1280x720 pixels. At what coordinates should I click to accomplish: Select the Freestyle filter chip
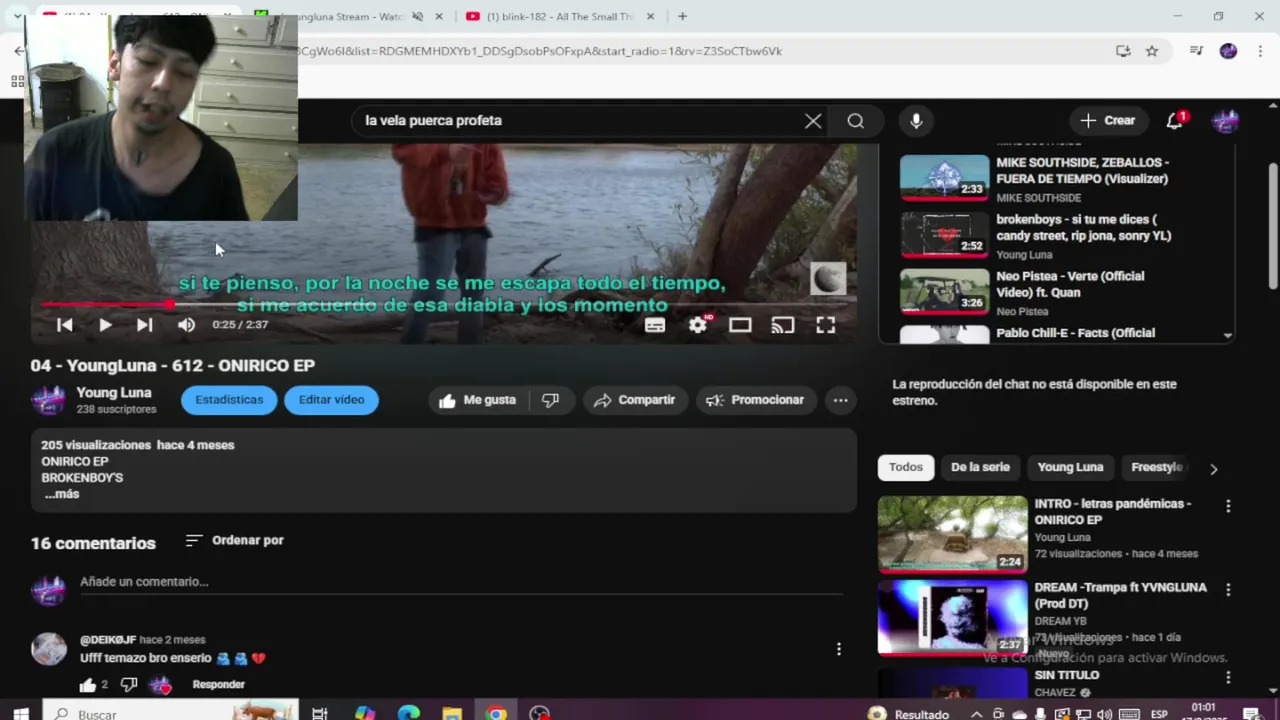(x=1157, y=467)
